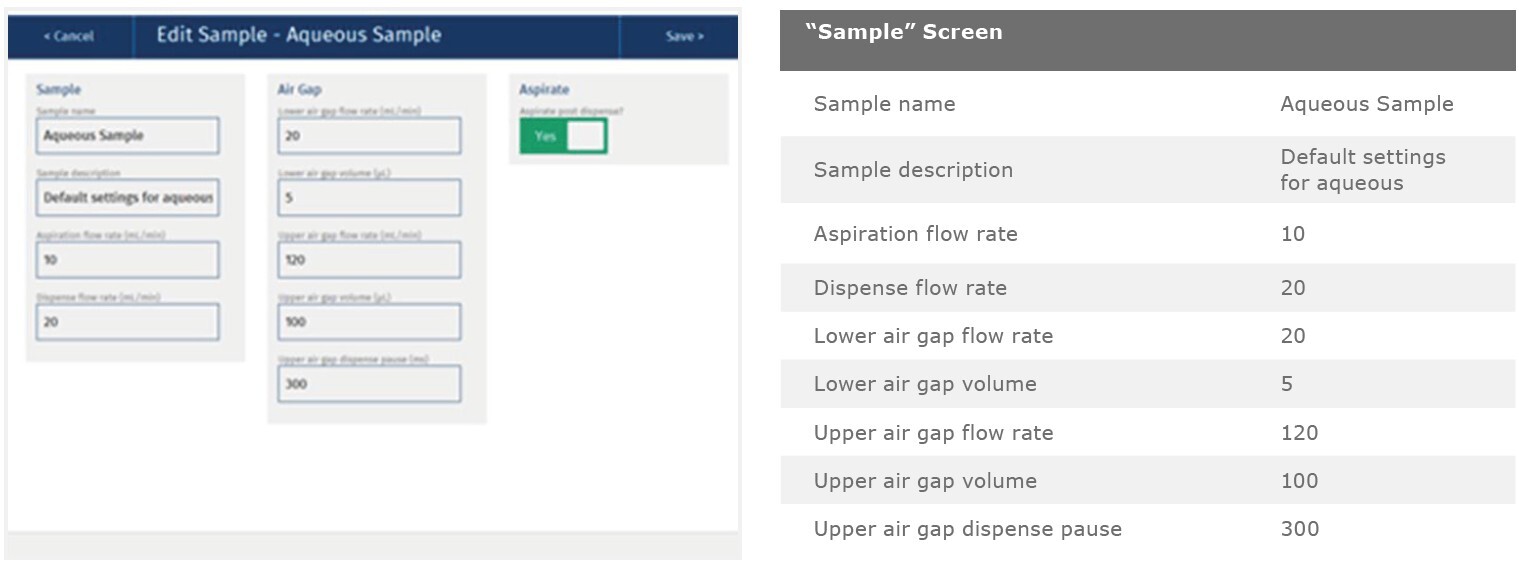The image size is (1519, 574).
Task: Select the Aspiration flow rate input box
Action: [128, 260]
